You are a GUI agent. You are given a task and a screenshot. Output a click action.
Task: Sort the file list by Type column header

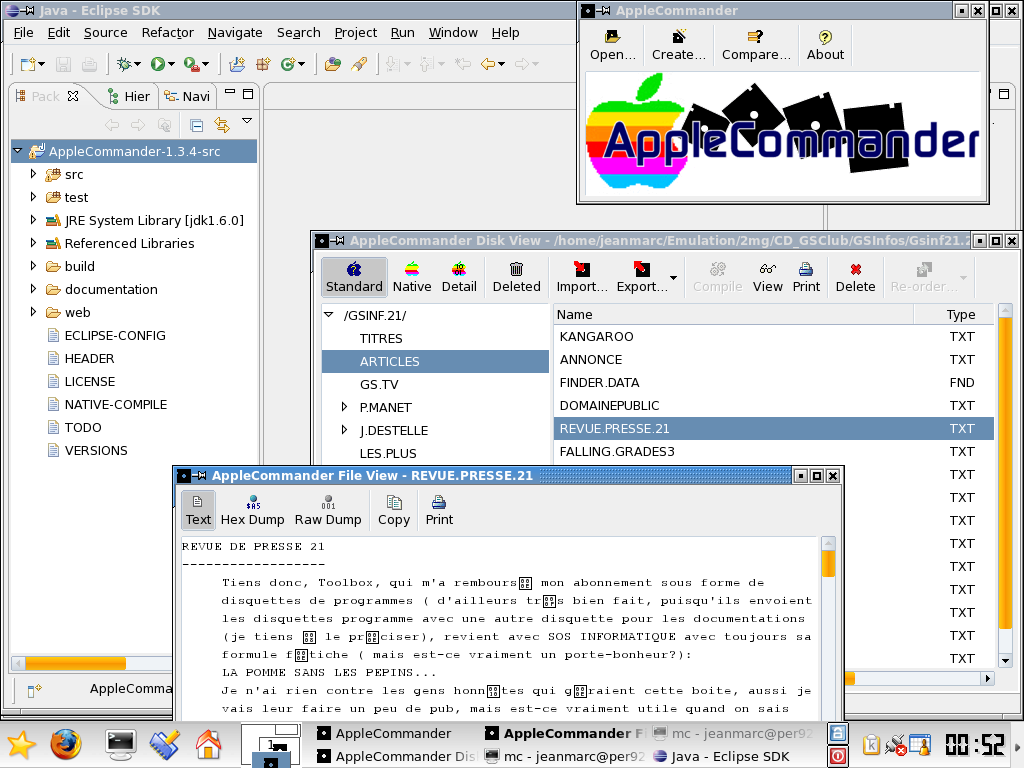coord(954,314)
